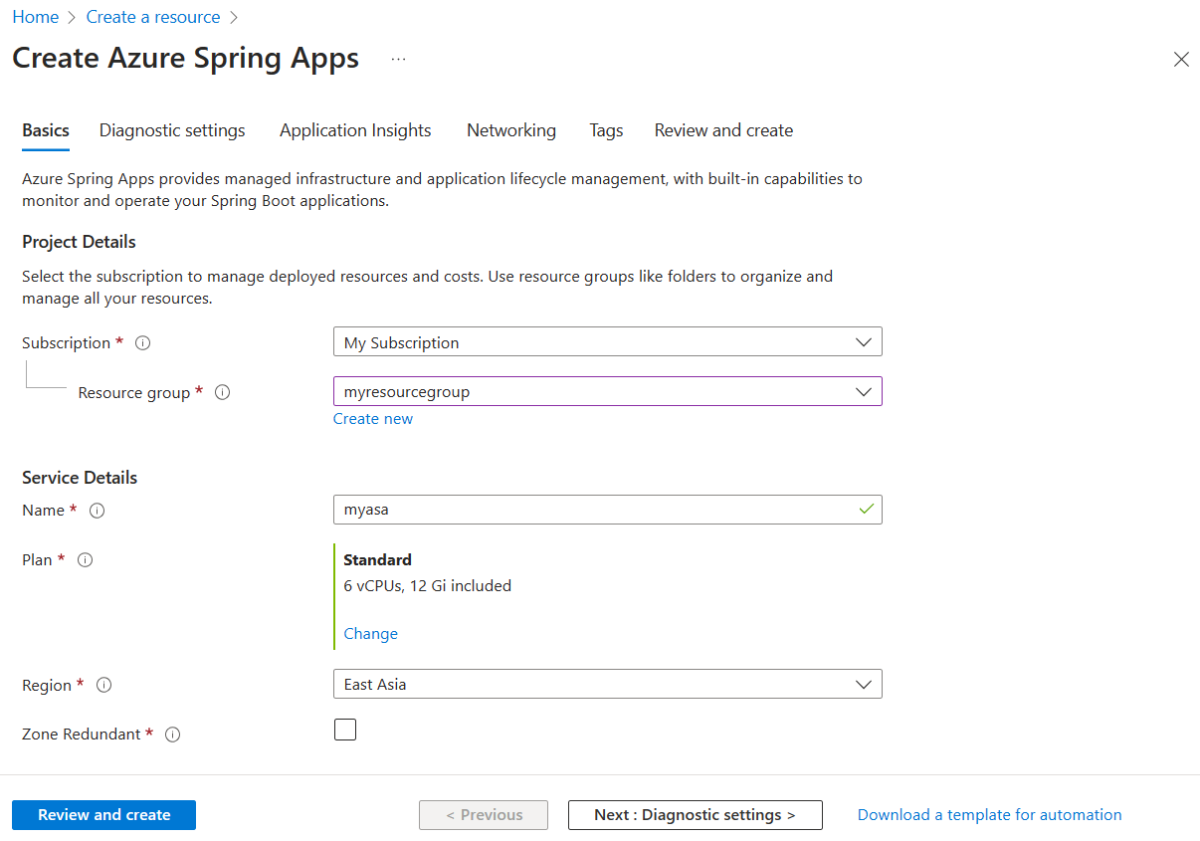Screen dimensions: 1200x841
Task: Click the Create new resource group link
Action: (373, 419)
